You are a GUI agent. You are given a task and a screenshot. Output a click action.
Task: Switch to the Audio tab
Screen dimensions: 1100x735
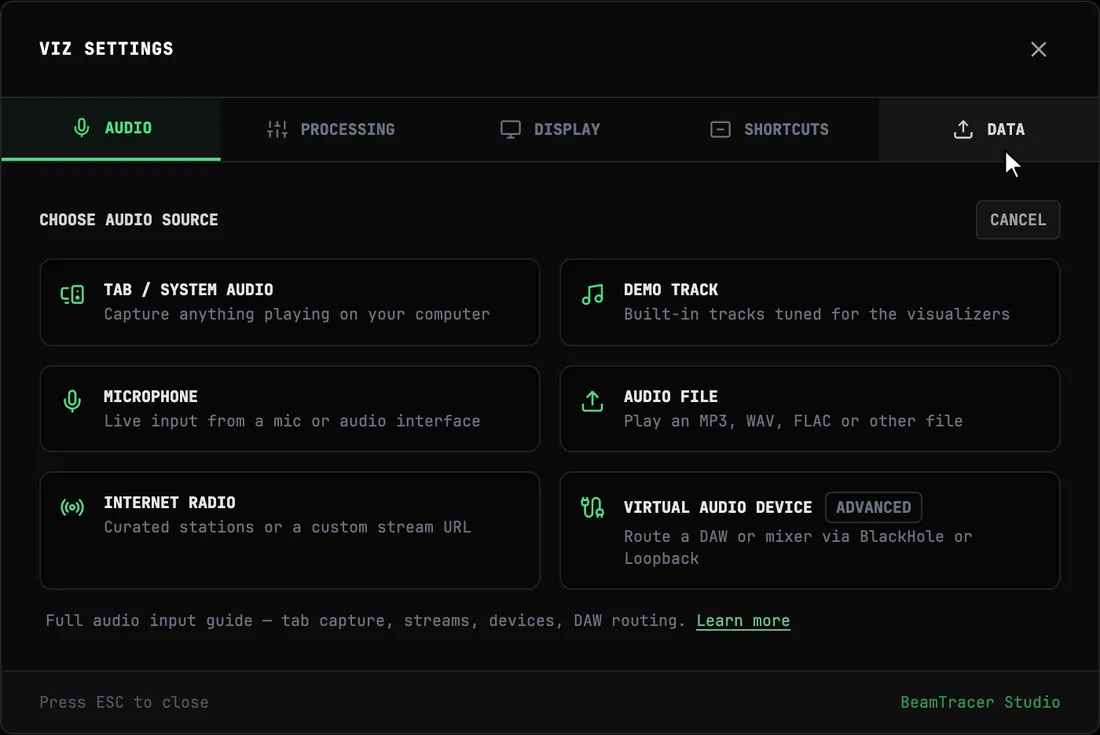coord(111,129)
